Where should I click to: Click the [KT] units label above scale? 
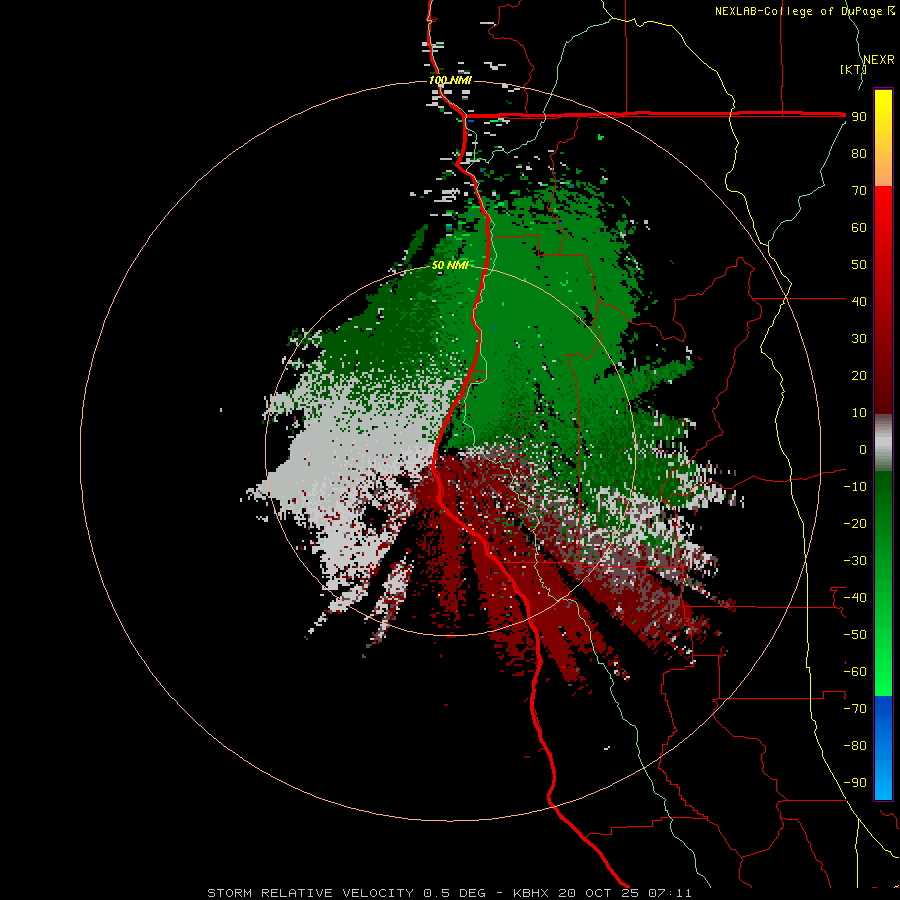point(853,69)
